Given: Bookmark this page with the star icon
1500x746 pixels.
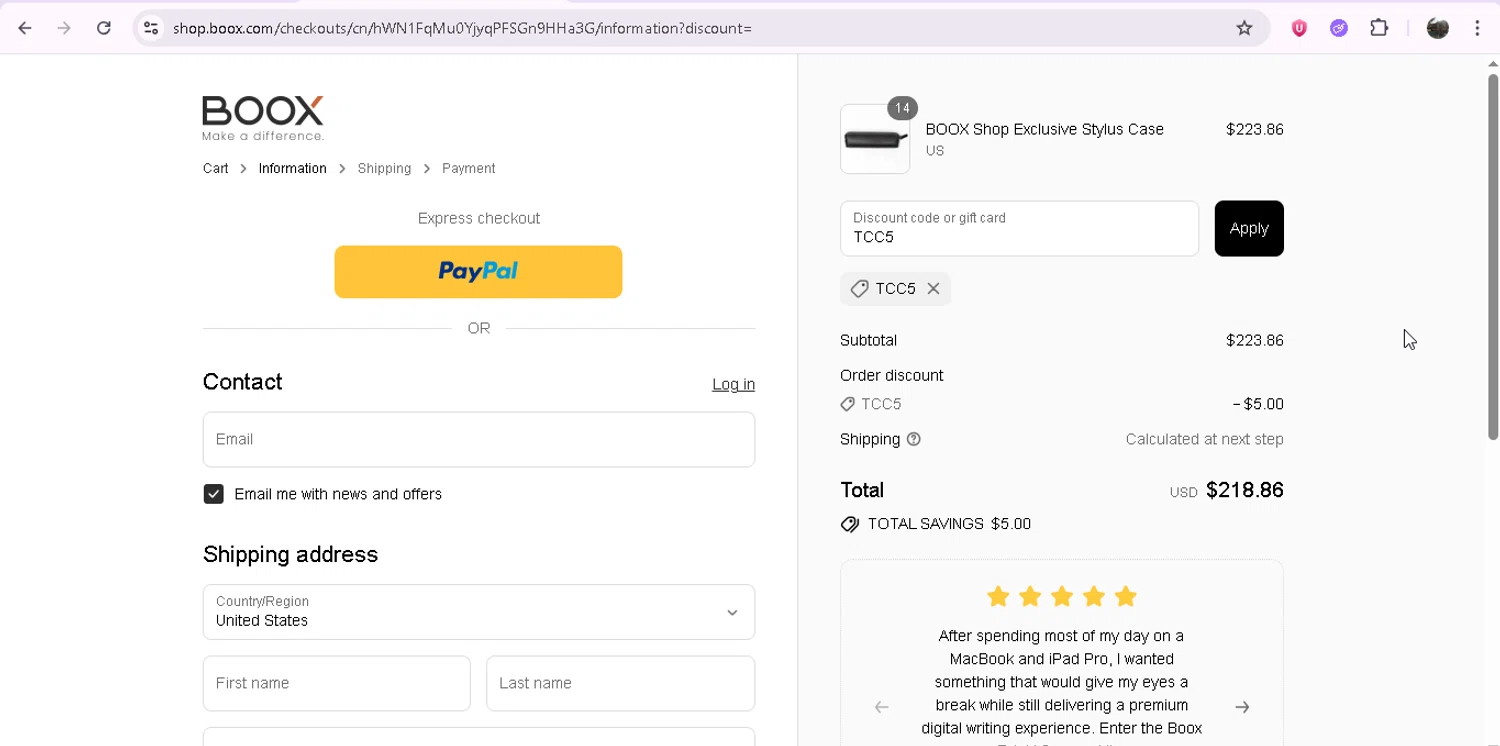Looking at the screenshot, I should pos(1244,28).
